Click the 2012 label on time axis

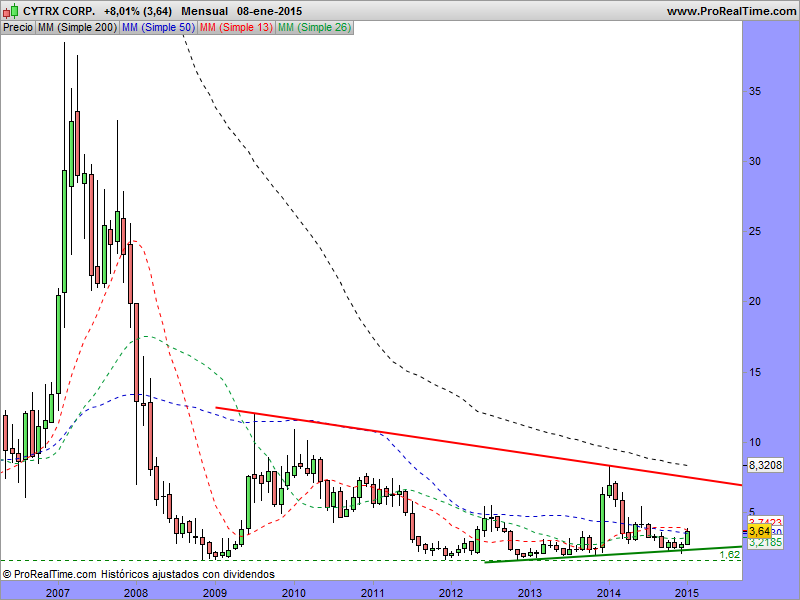pyautogui.click(x=451, y=592)
